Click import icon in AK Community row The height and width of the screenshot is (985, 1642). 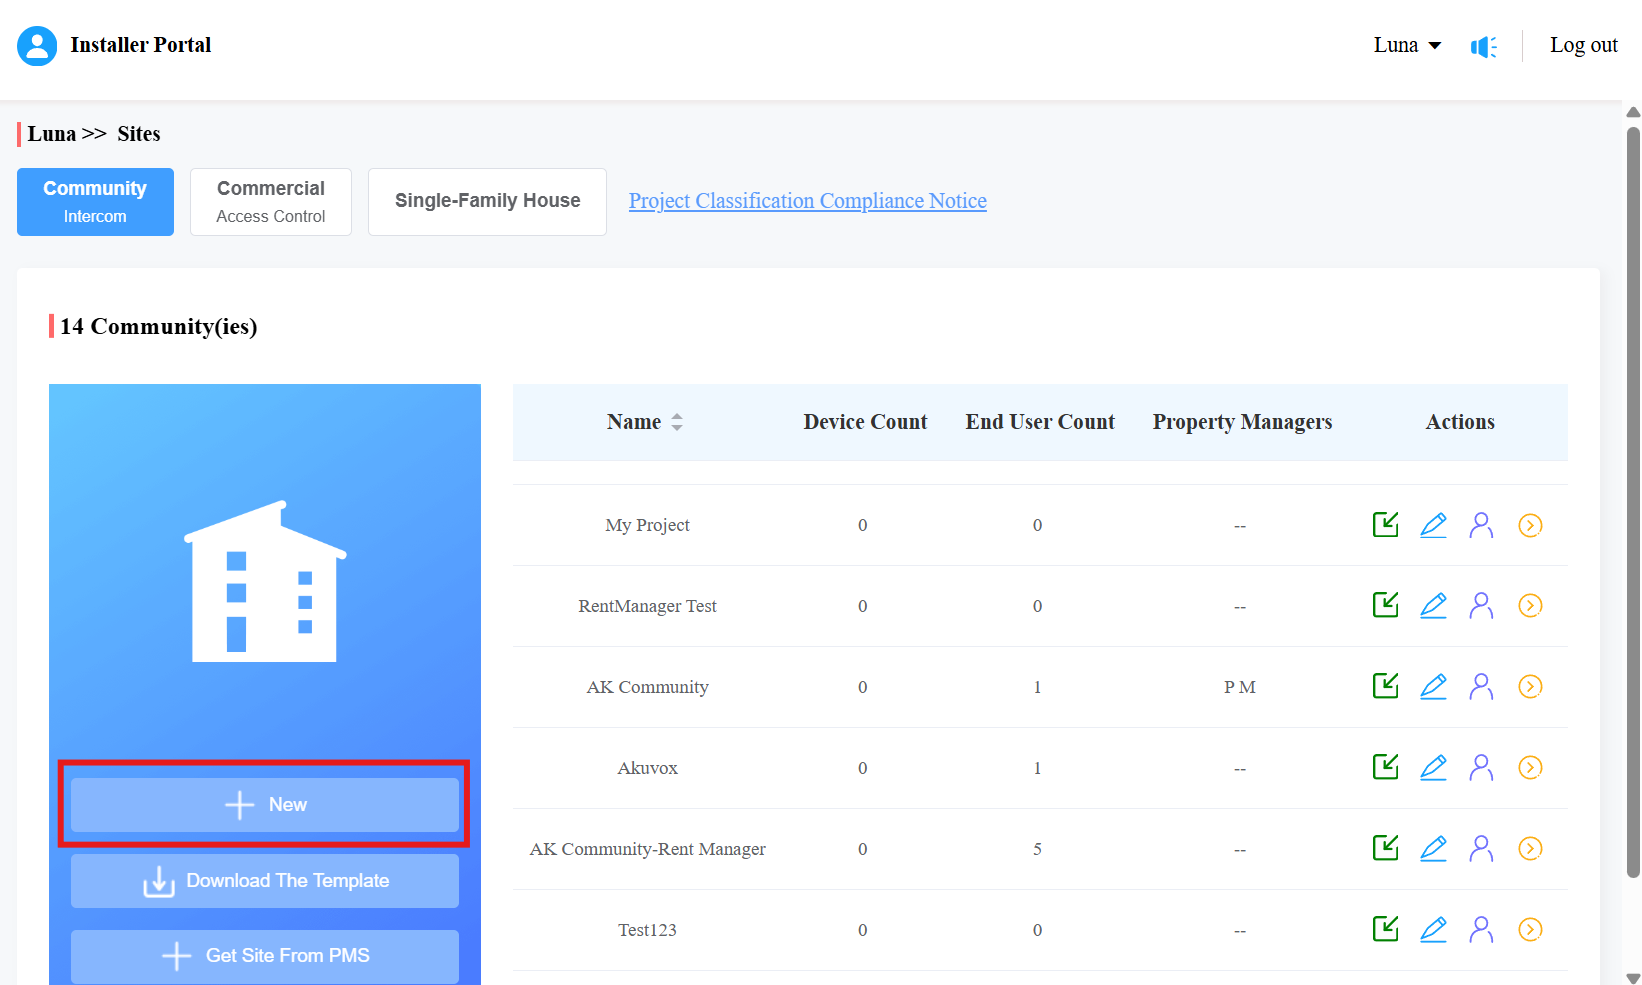[1385, 686]
